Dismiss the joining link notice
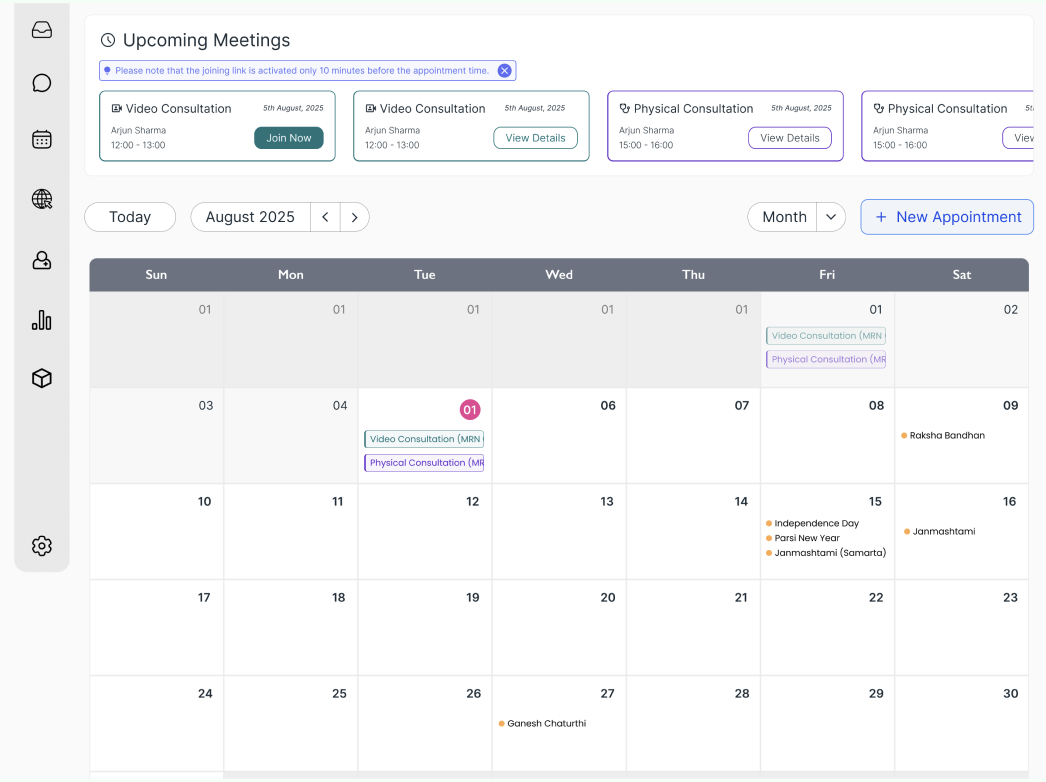This screenshot has width=1046, height=782. [x=505, y=71]
